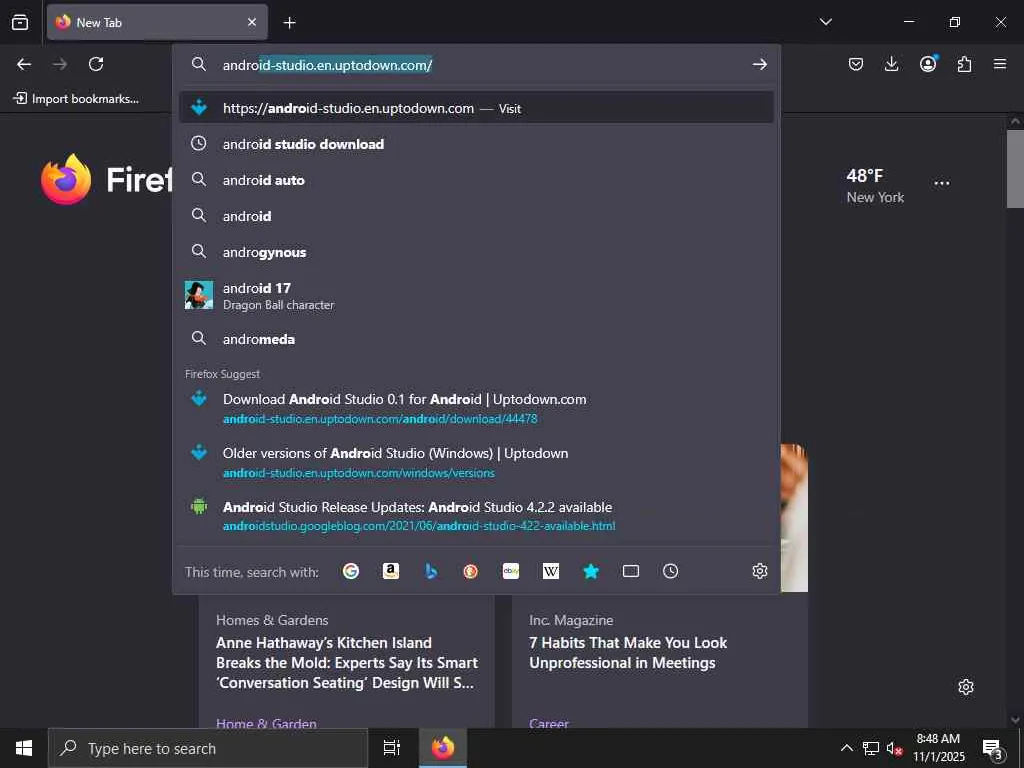Close the New Tab tab

coord(252,22)
